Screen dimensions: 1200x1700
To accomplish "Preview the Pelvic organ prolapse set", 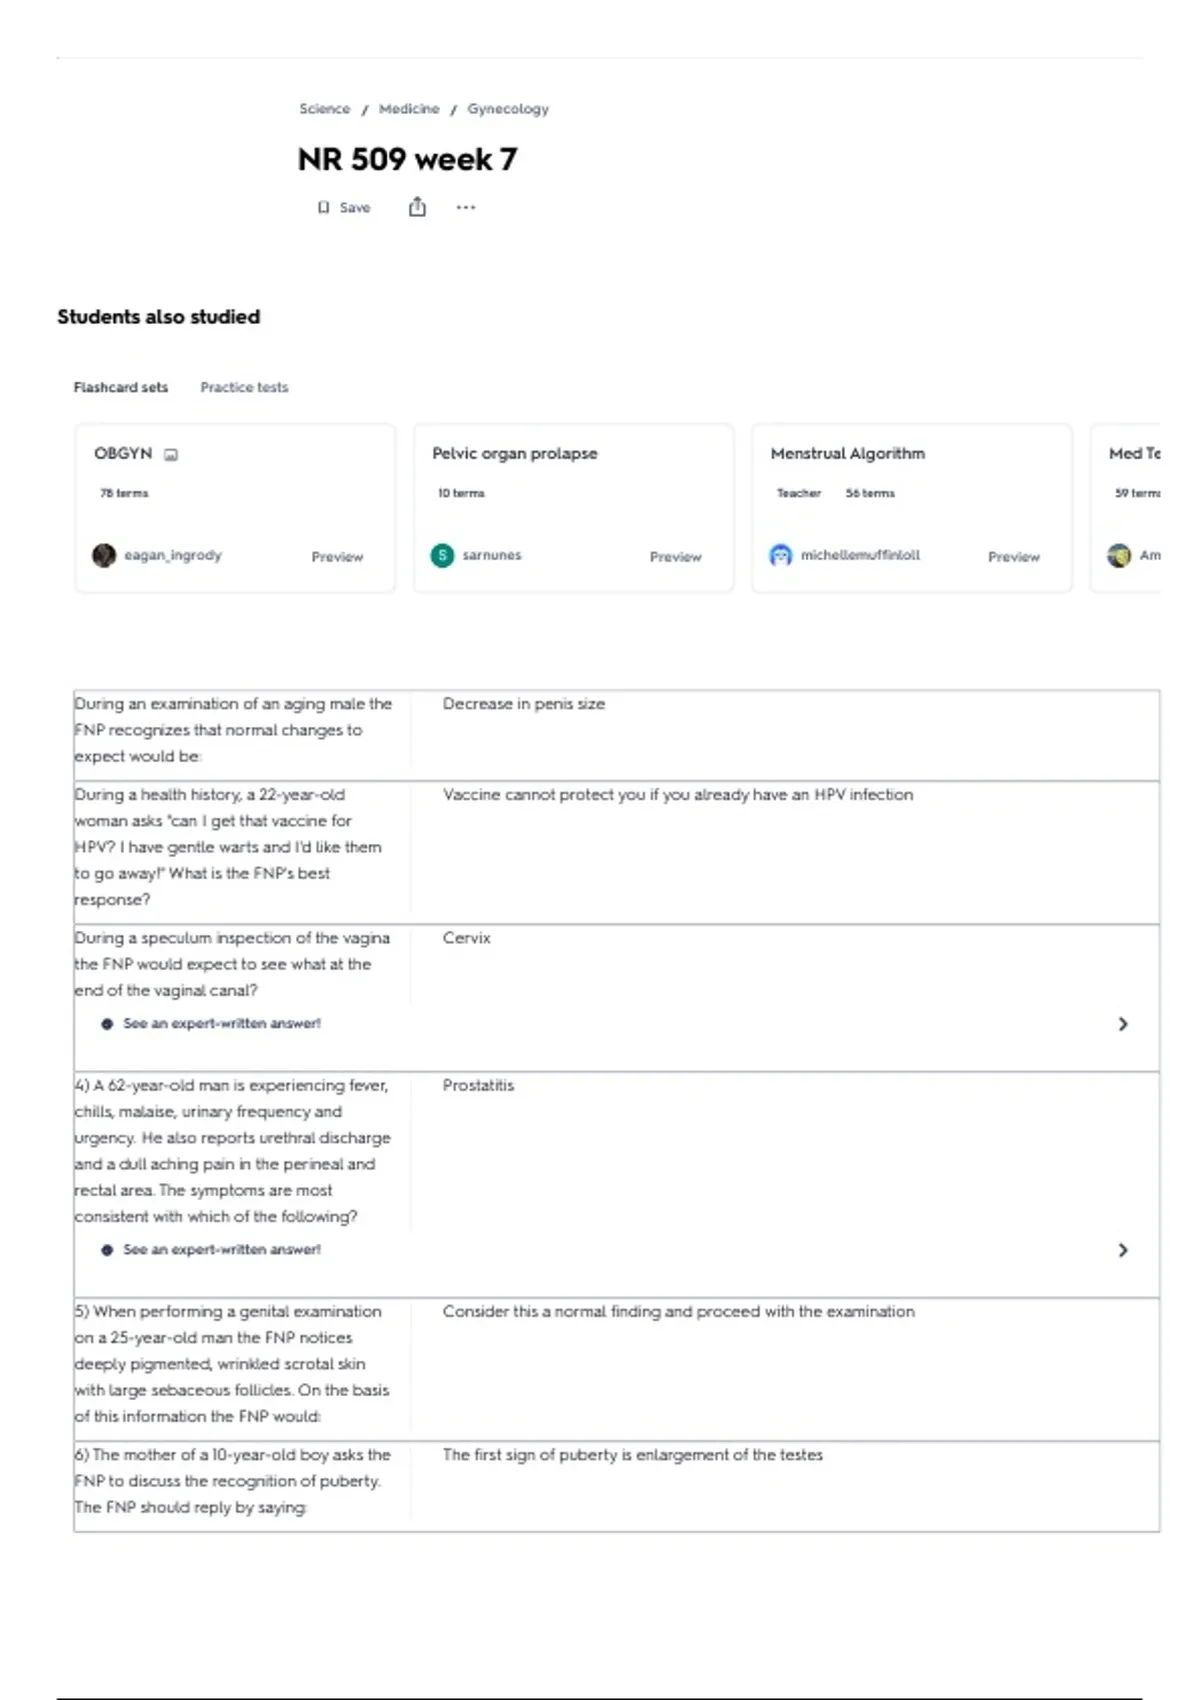I will click(676, 557).
